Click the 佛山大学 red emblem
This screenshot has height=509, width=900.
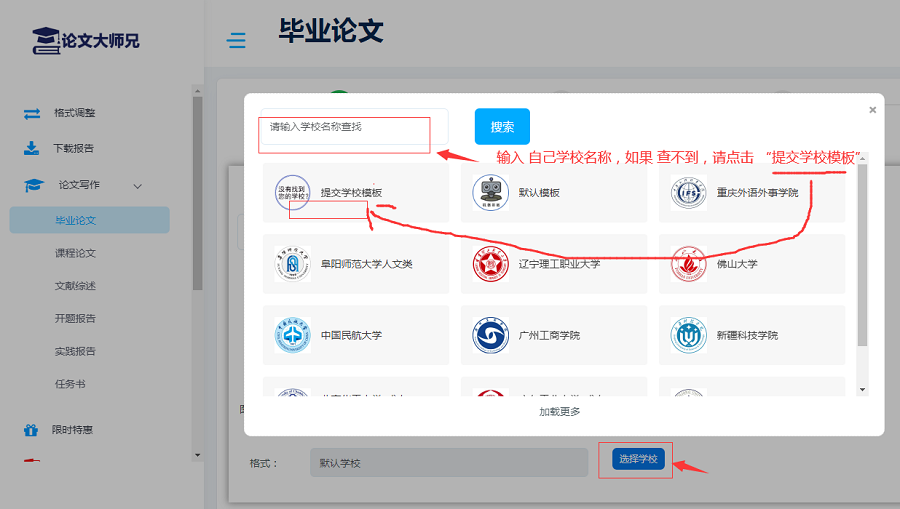coord(689,264)
